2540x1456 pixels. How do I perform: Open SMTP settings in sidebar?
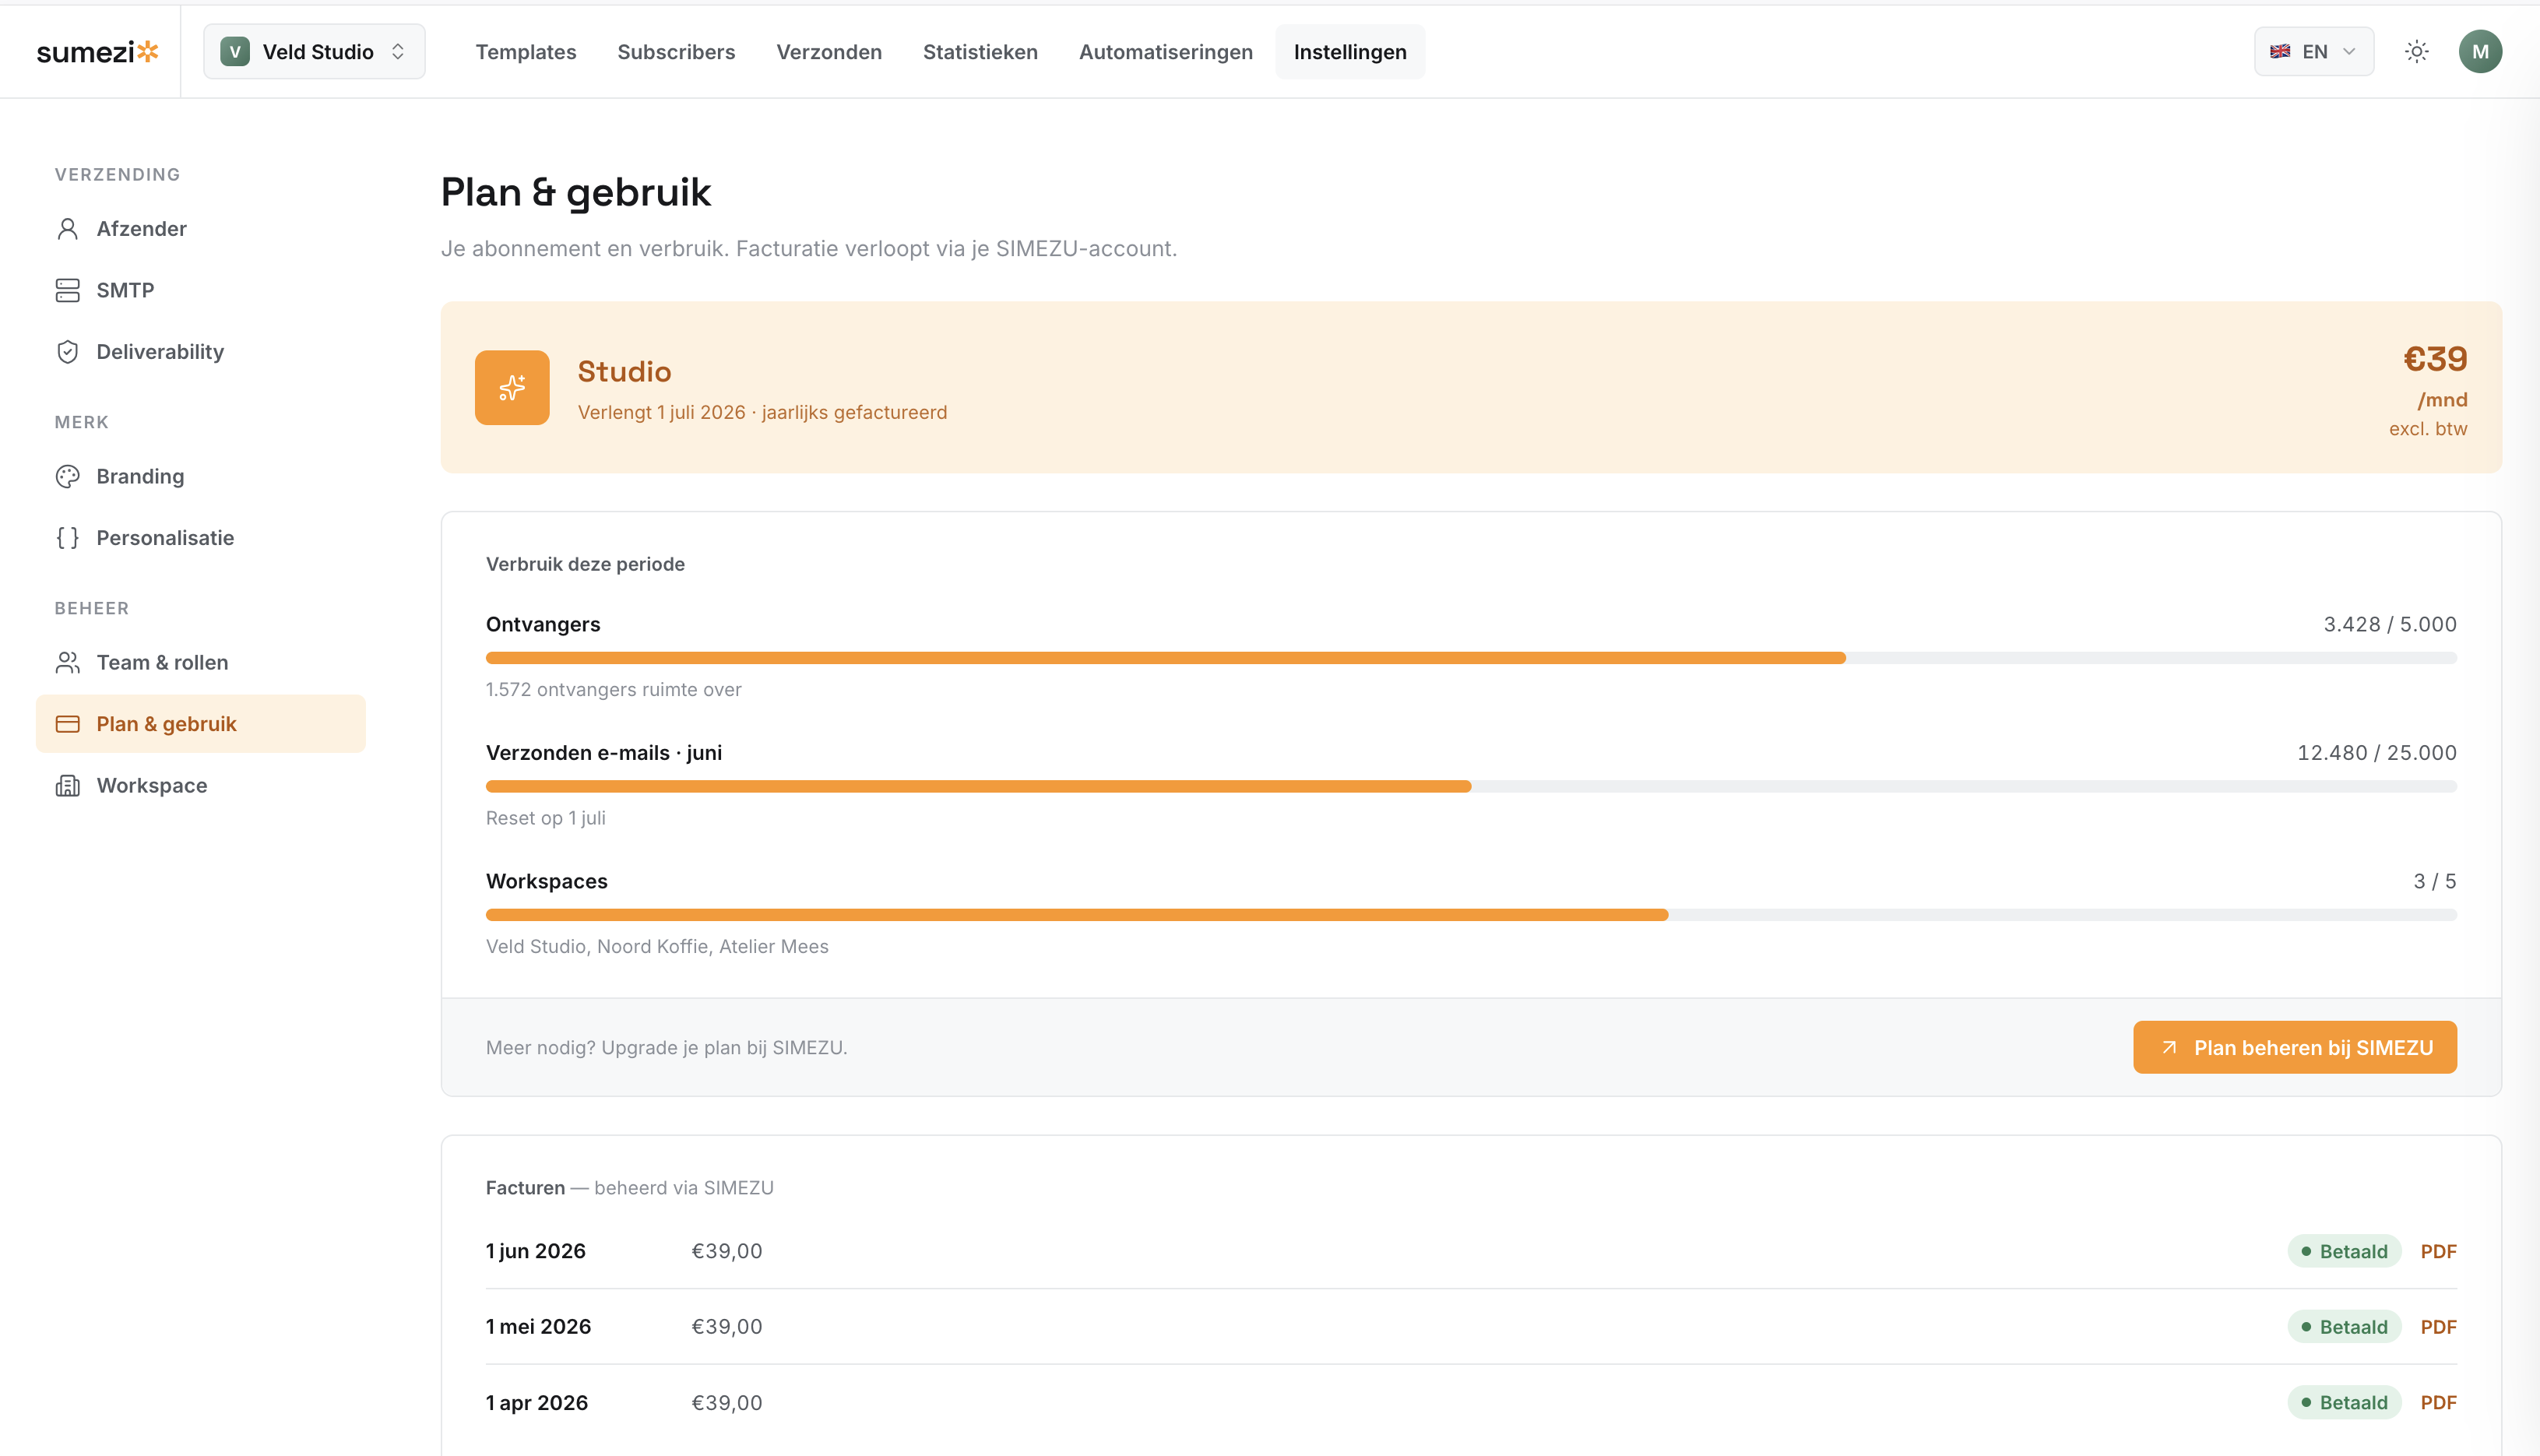pyautogui.click(x=201, y=290)
